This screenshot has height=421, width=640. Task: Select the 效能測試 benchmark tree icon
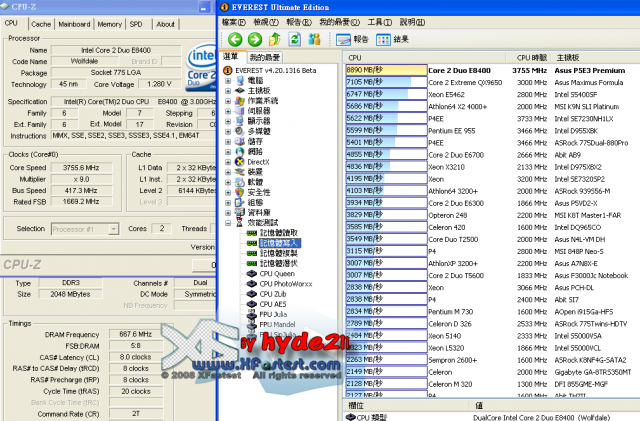tap(240, 223)
